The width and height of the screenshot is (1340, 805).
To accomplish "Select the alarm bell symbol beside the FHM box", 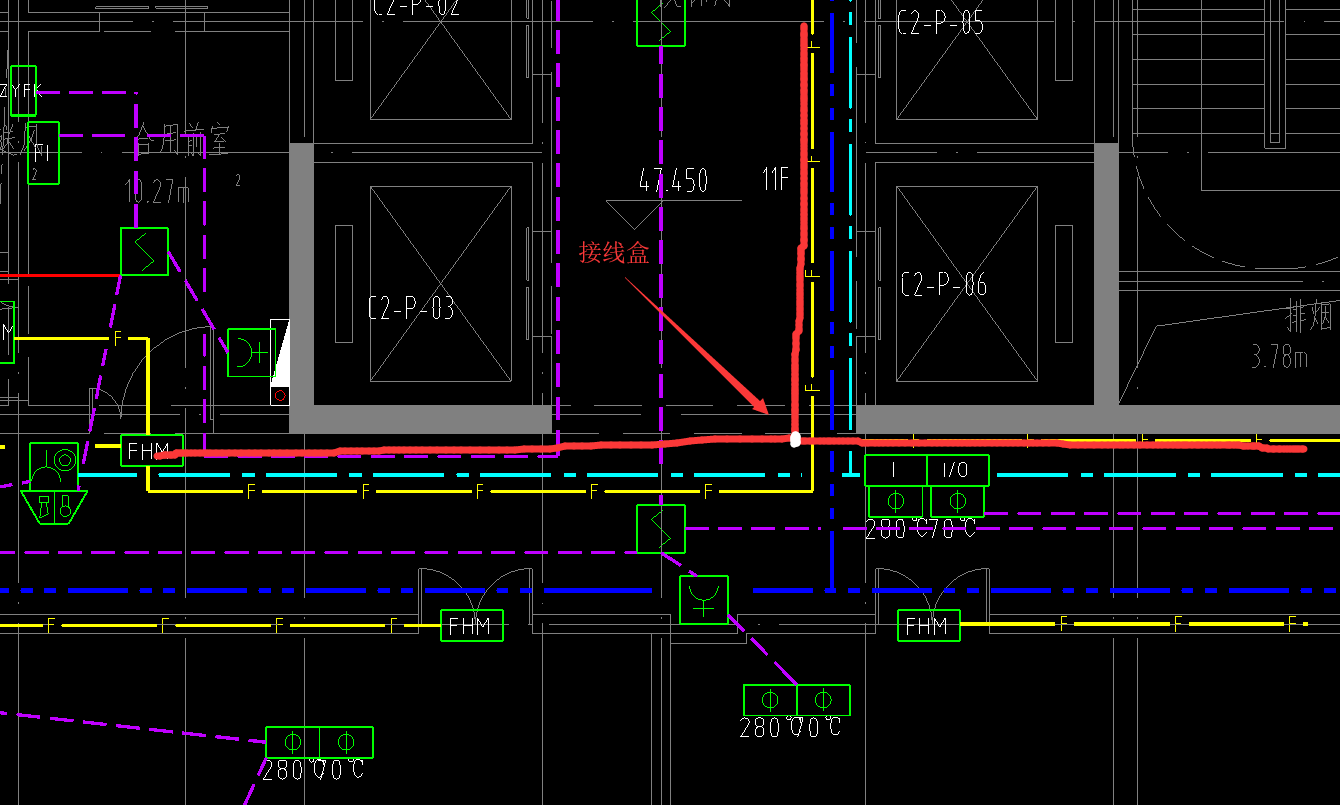I will [x=54, y=466].
